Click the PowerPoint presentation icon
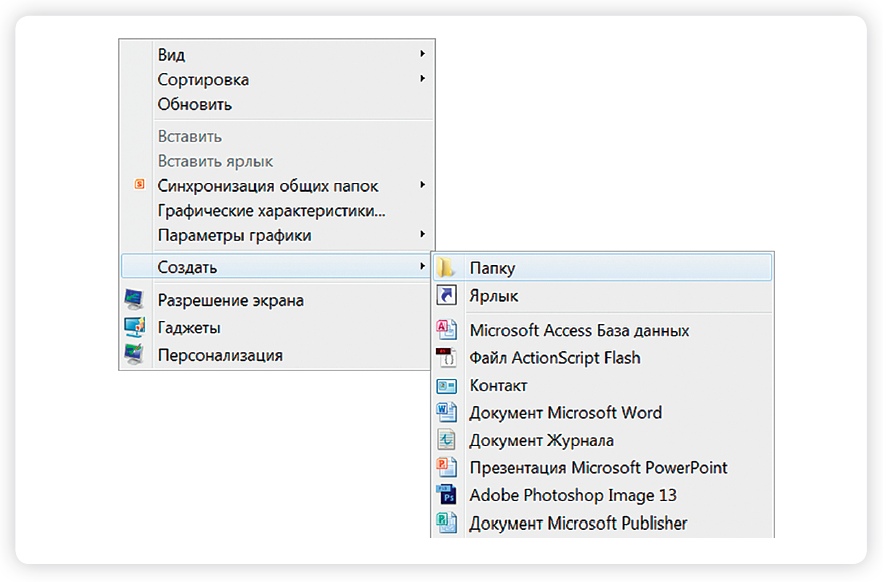The width and height of the screenshot is (883, 582). coord(446,467)
